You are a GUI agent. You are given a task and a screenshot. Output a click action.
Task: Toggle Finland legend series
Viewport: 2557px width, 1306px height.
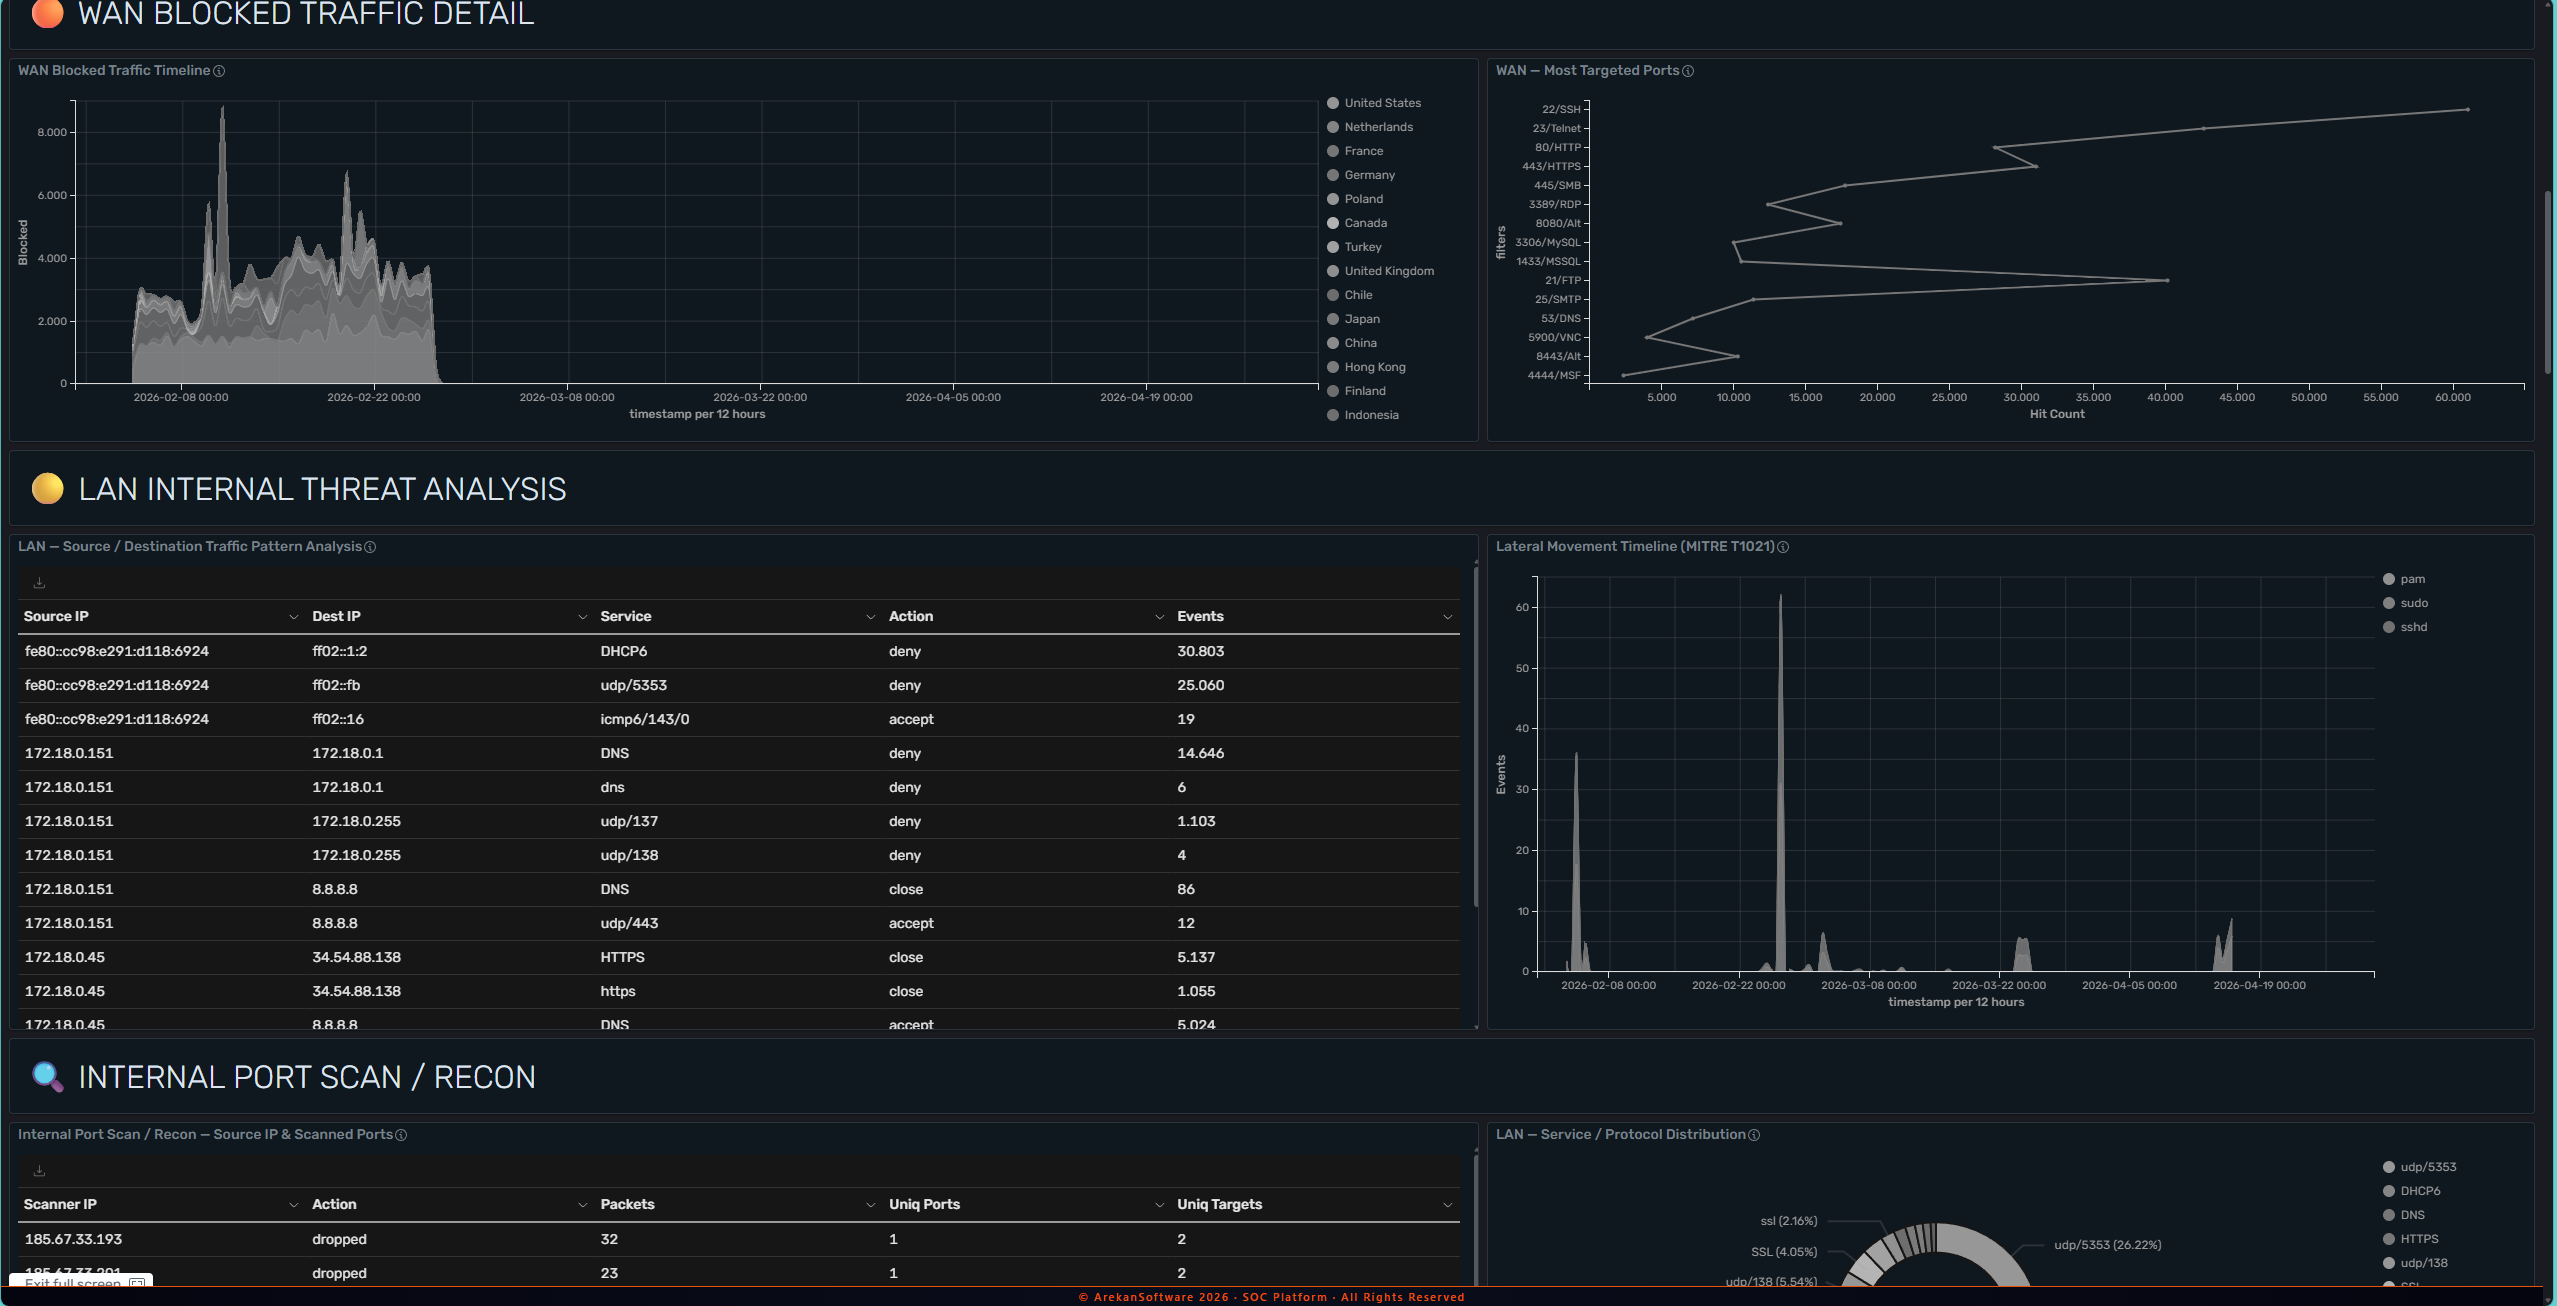point(1356,391)
